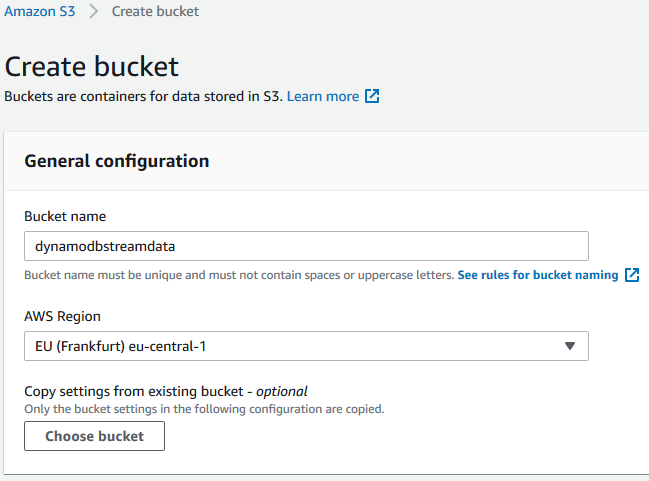Click external link icon after bucket naming rules
The height and width of the screenshot is (481, 649).
pos(632,275)
